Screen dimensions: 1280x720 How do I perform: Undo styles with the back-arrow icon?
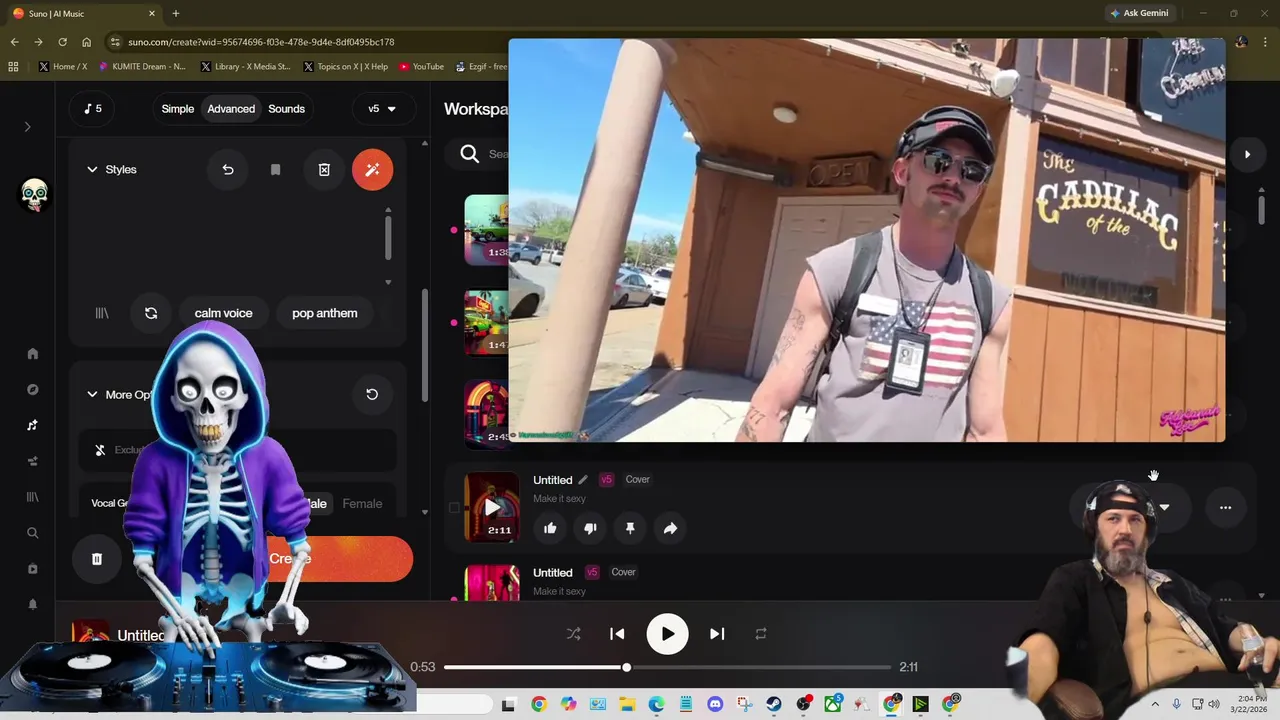(x=228, y=169)
